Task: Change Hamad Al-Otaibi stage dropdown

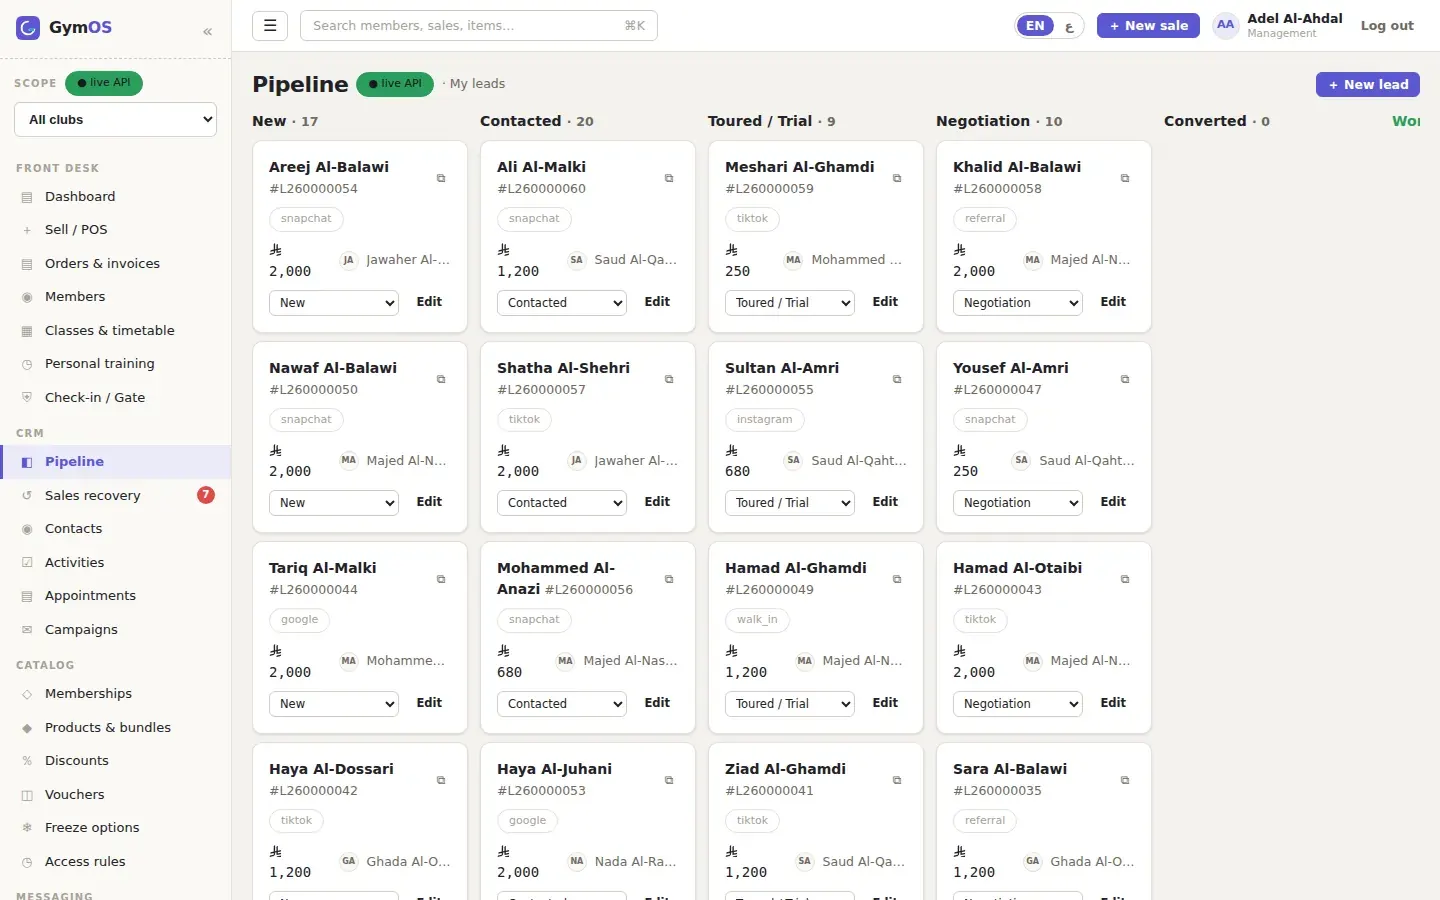Action: pos(1018,704)
